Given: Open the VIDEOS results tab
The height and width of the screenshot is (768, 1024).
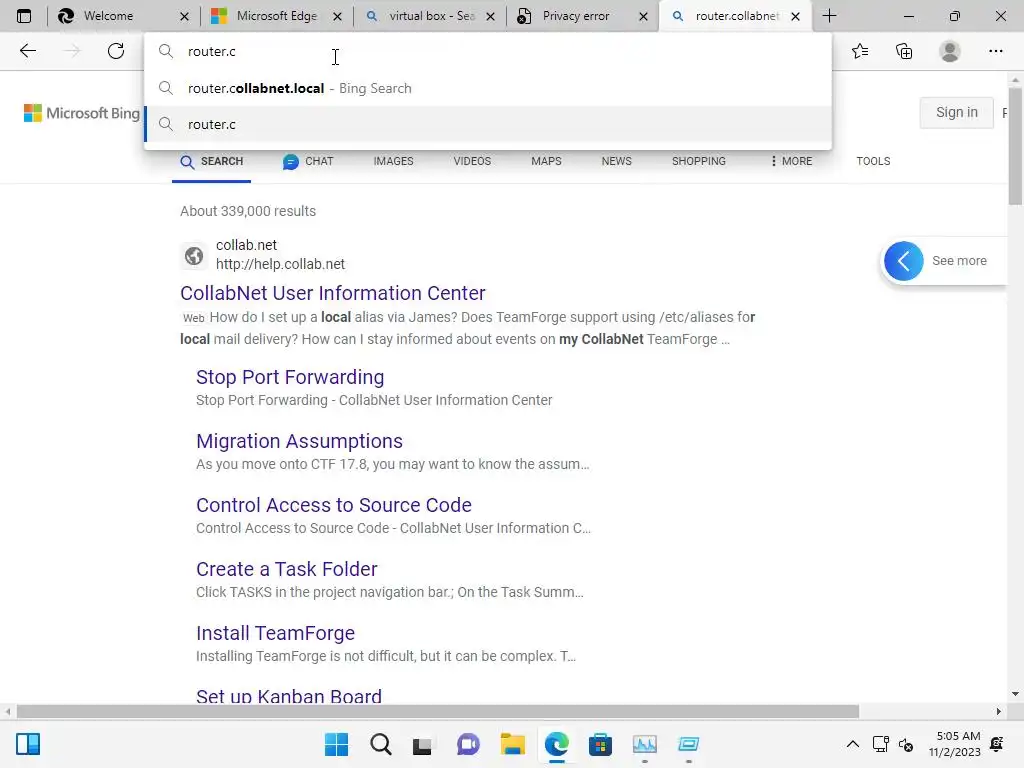Looking at the screenshot, I should [472, 161].
